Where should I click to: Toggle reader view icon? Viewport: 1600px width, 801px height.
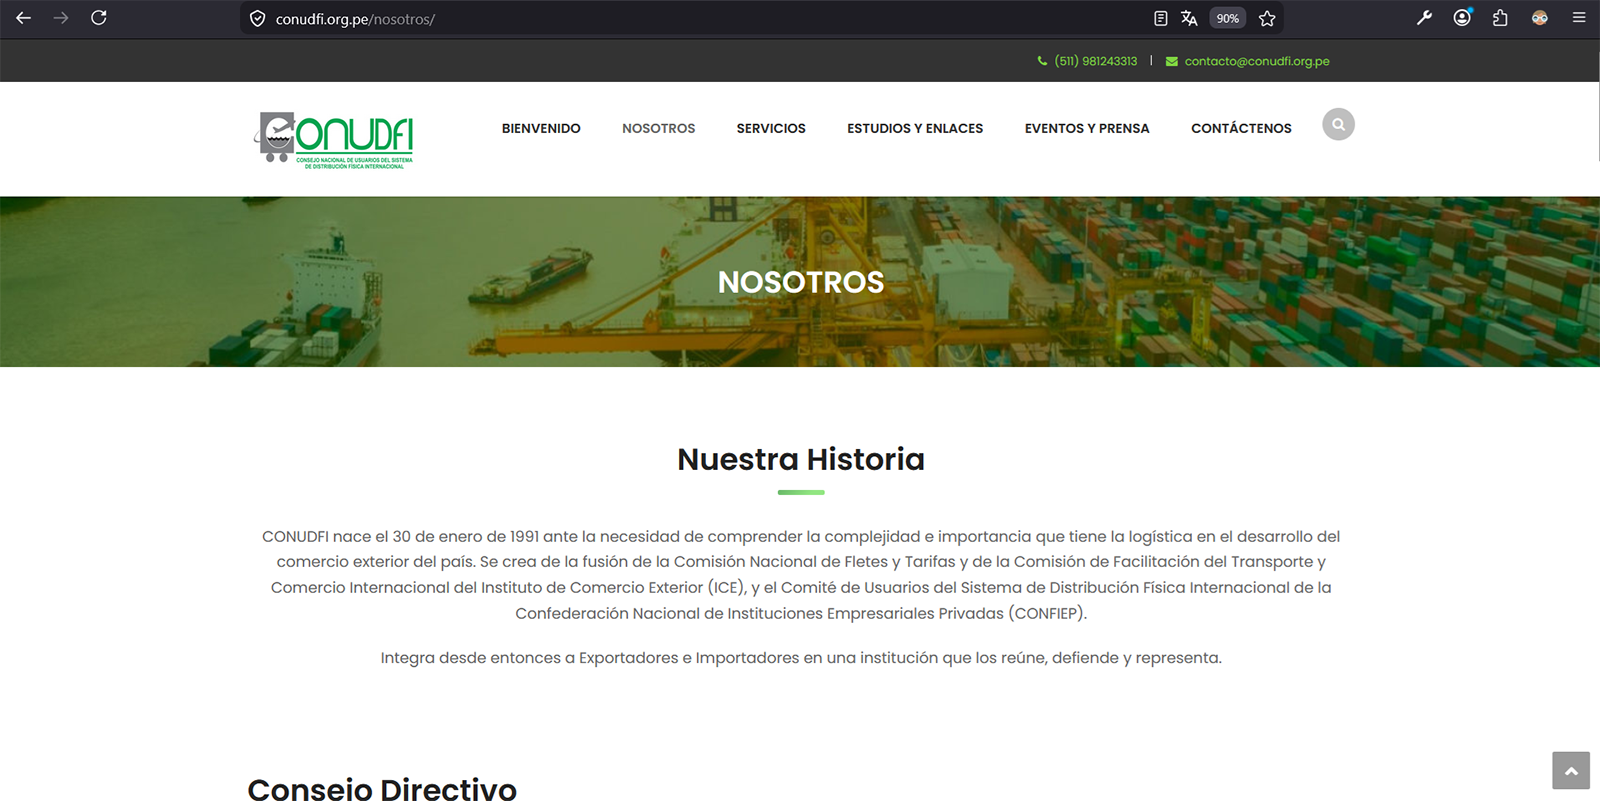point(1160,18)
